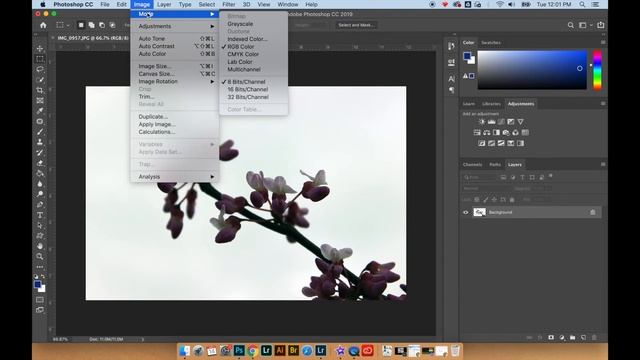
Task: Switch to the Swatches tab
Action: (x=491, y=42)
